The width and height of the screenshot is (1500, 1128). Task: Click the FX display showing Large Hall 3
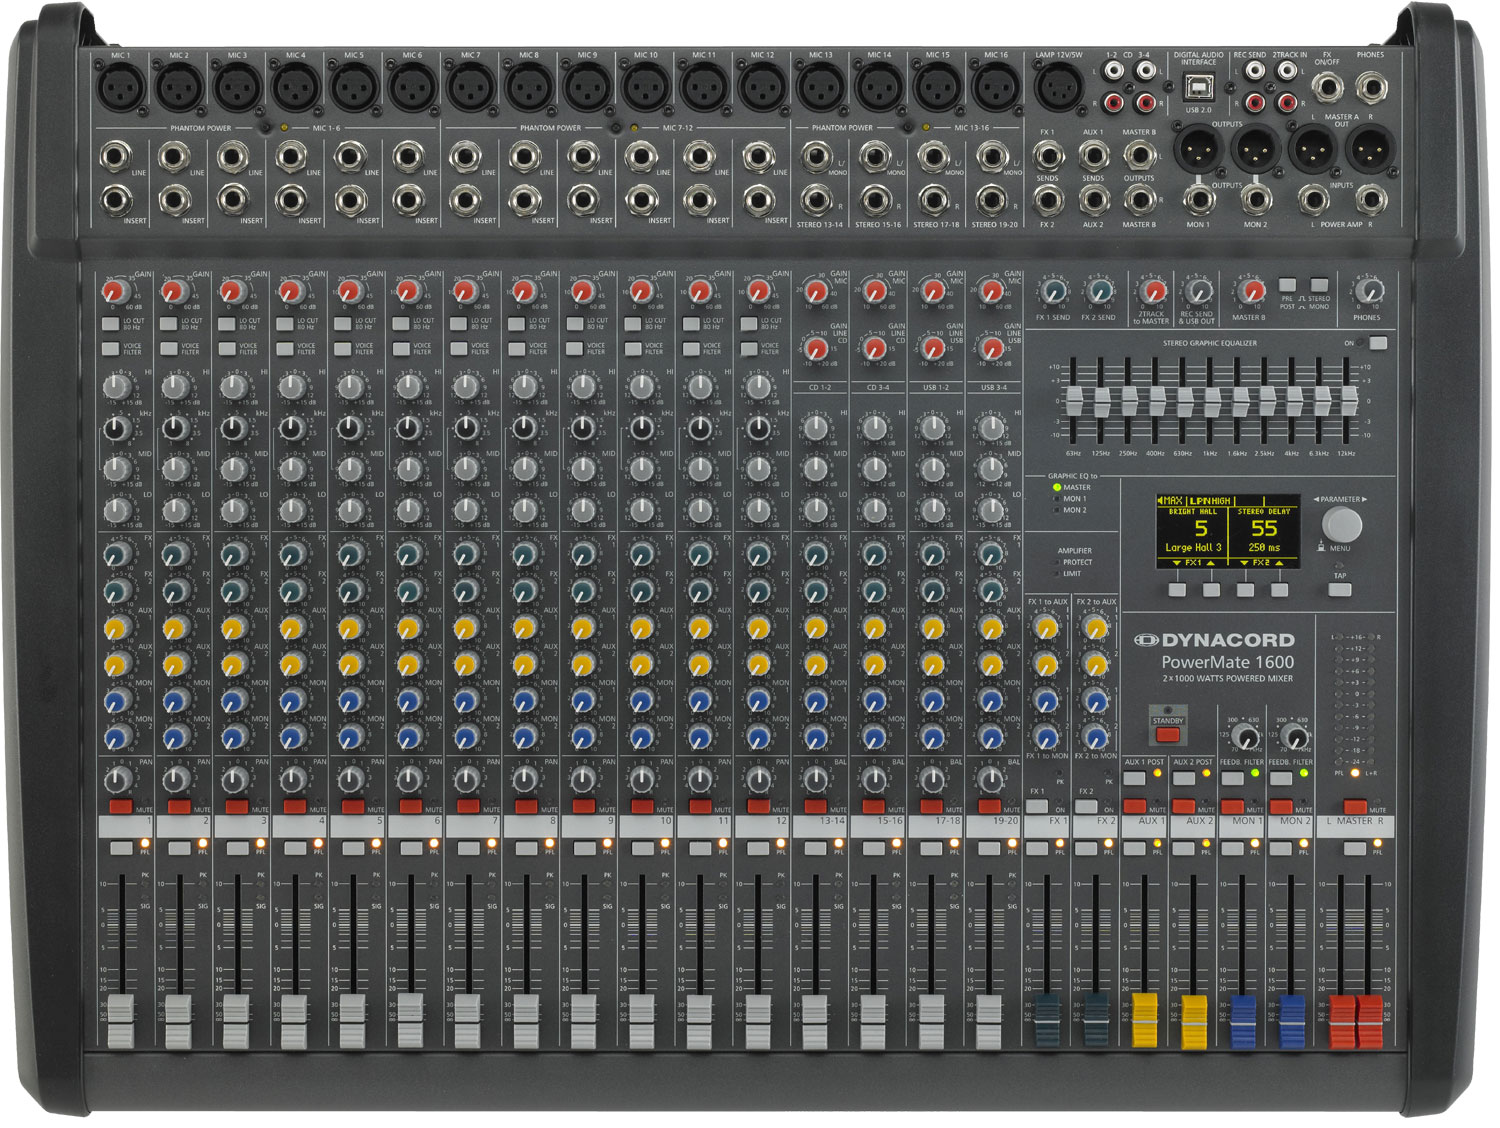coord(1228,531)
